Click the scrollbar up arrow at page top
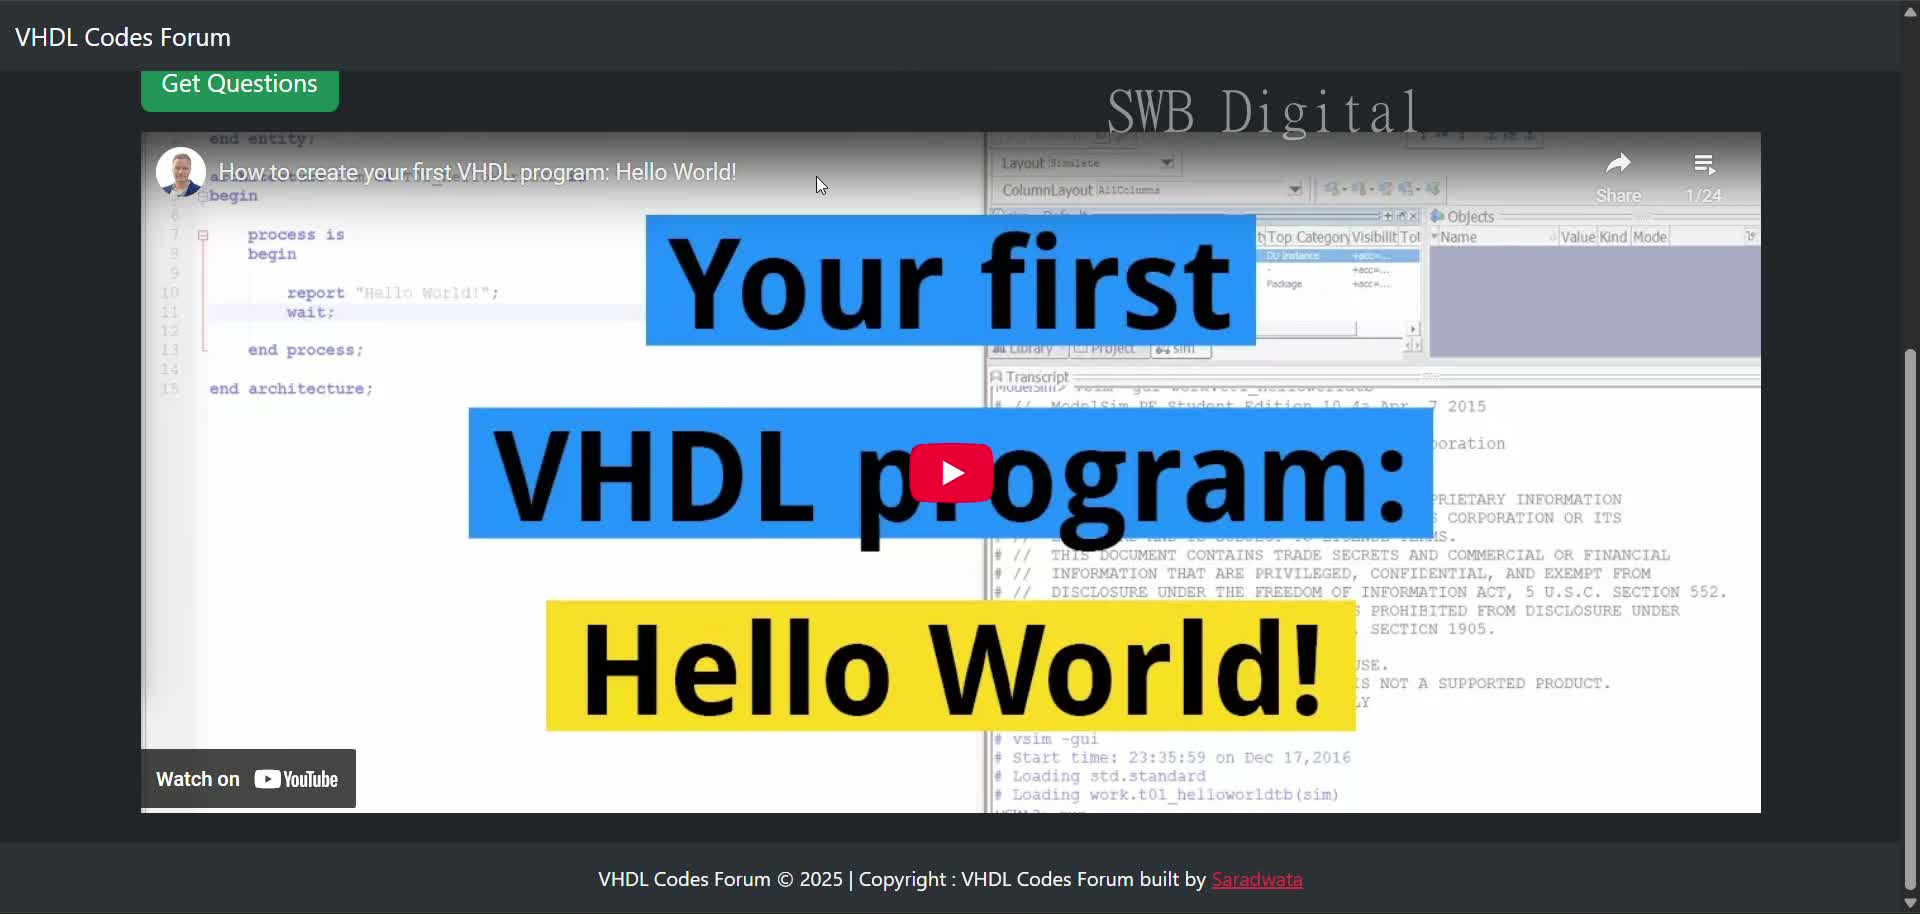This screenshot has height=914, width=1920. click(1910, 12)
